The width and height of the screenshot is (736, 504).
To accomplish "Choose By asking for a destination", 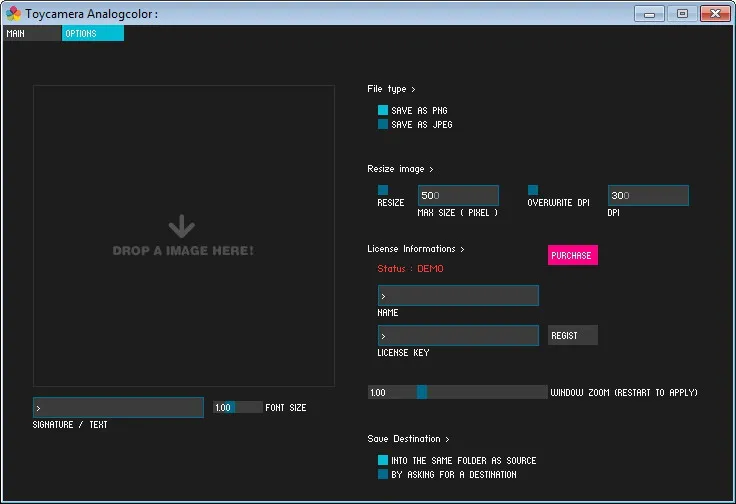I will (383, 474).
